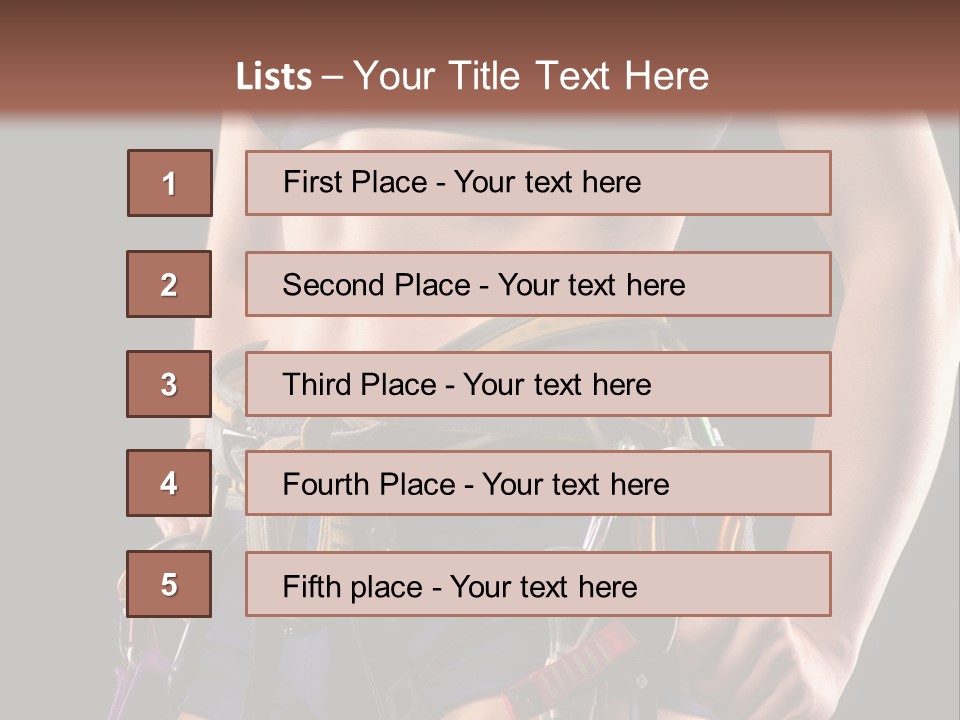This screenshot has width=960, height=720.
Task: Click the bold word Lists in title
Action: pyautogui.click(x=273, y=77)
